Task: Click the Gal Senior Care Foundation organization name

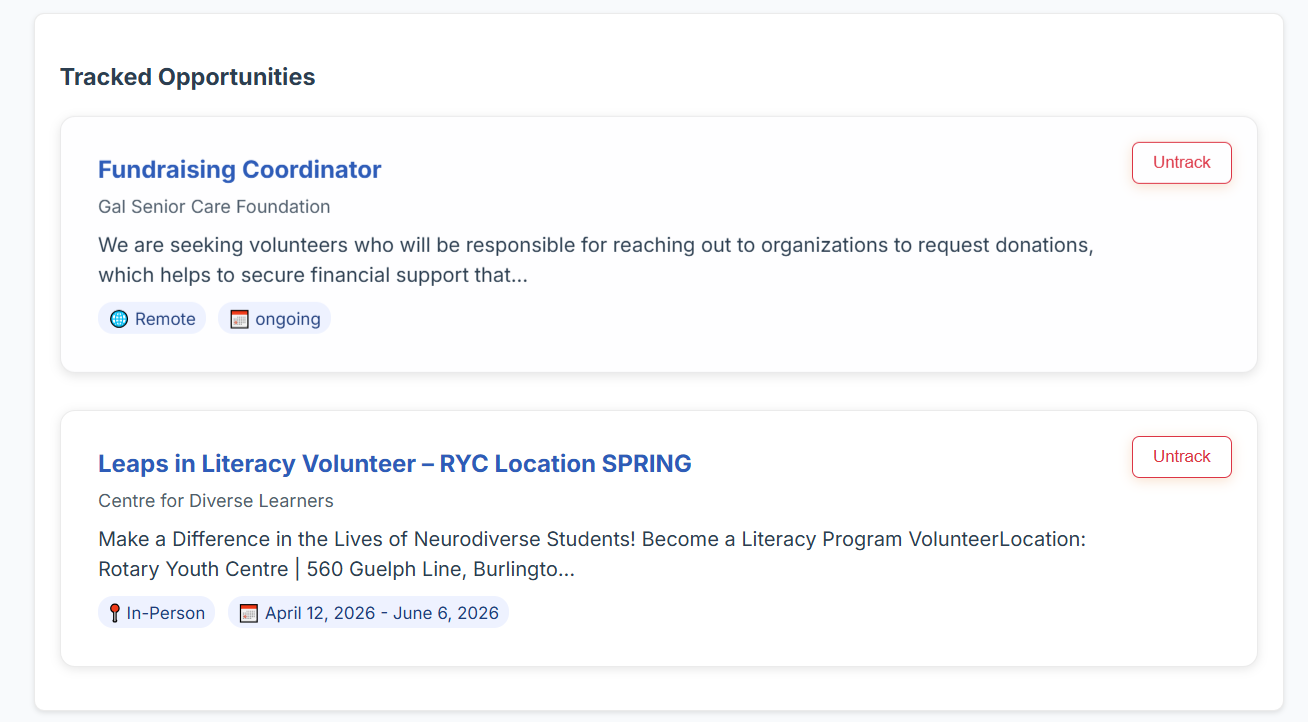Action: tap(214, 207)
